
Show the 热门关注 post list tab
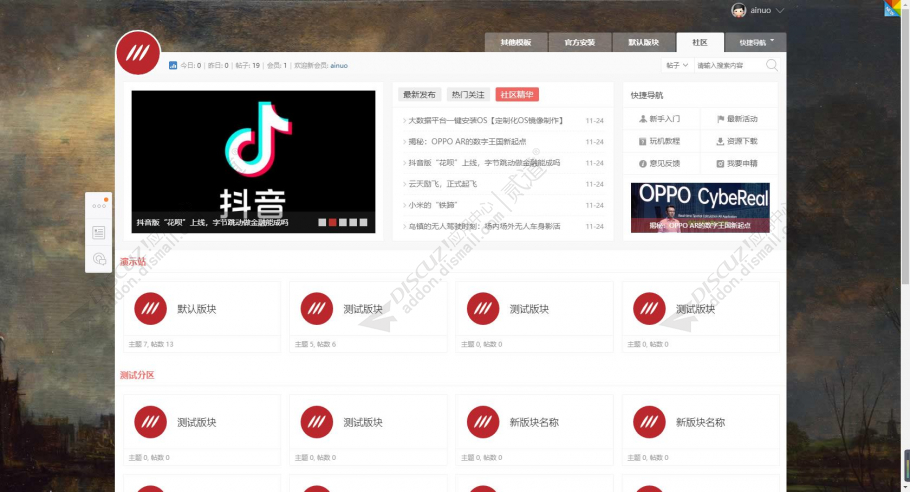click(468, 95)
